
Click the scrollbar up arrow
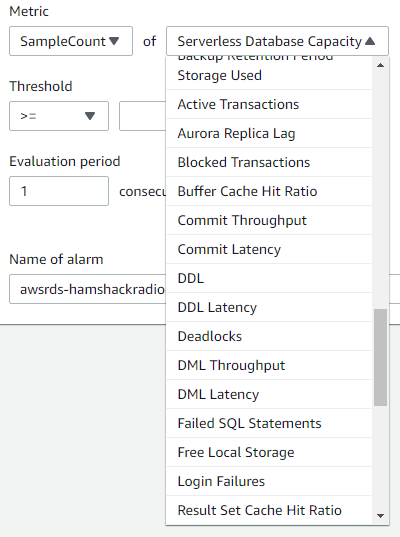[380, 65]
